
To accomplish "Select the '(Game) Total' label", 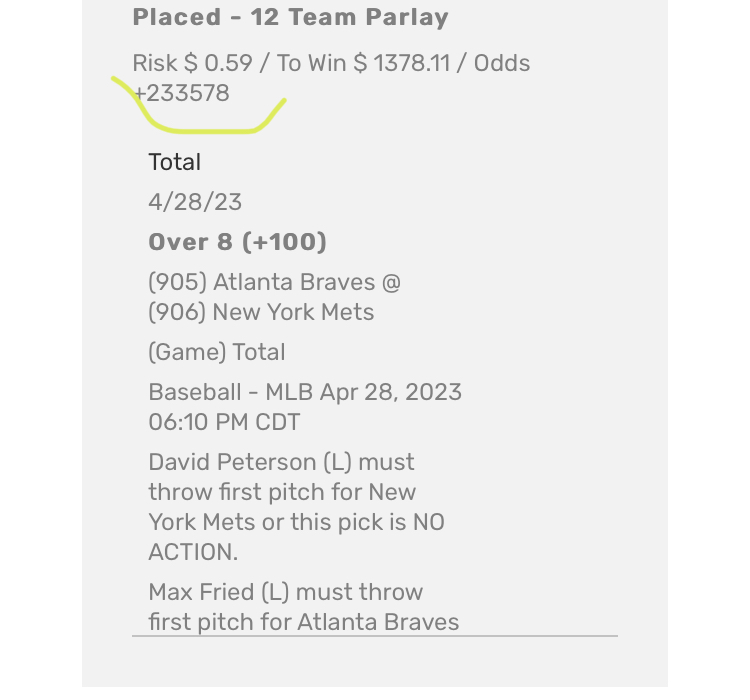I will tap(217, 352).
